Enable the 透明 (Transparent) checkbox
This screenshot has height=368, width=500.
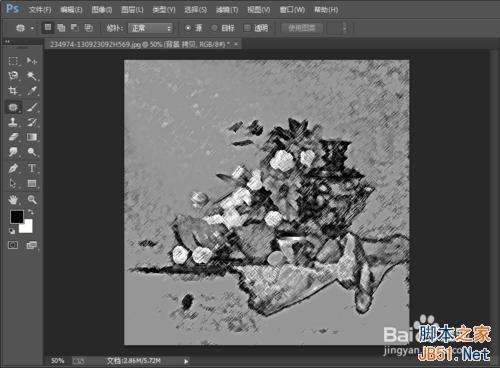click(x=247, y=28)
